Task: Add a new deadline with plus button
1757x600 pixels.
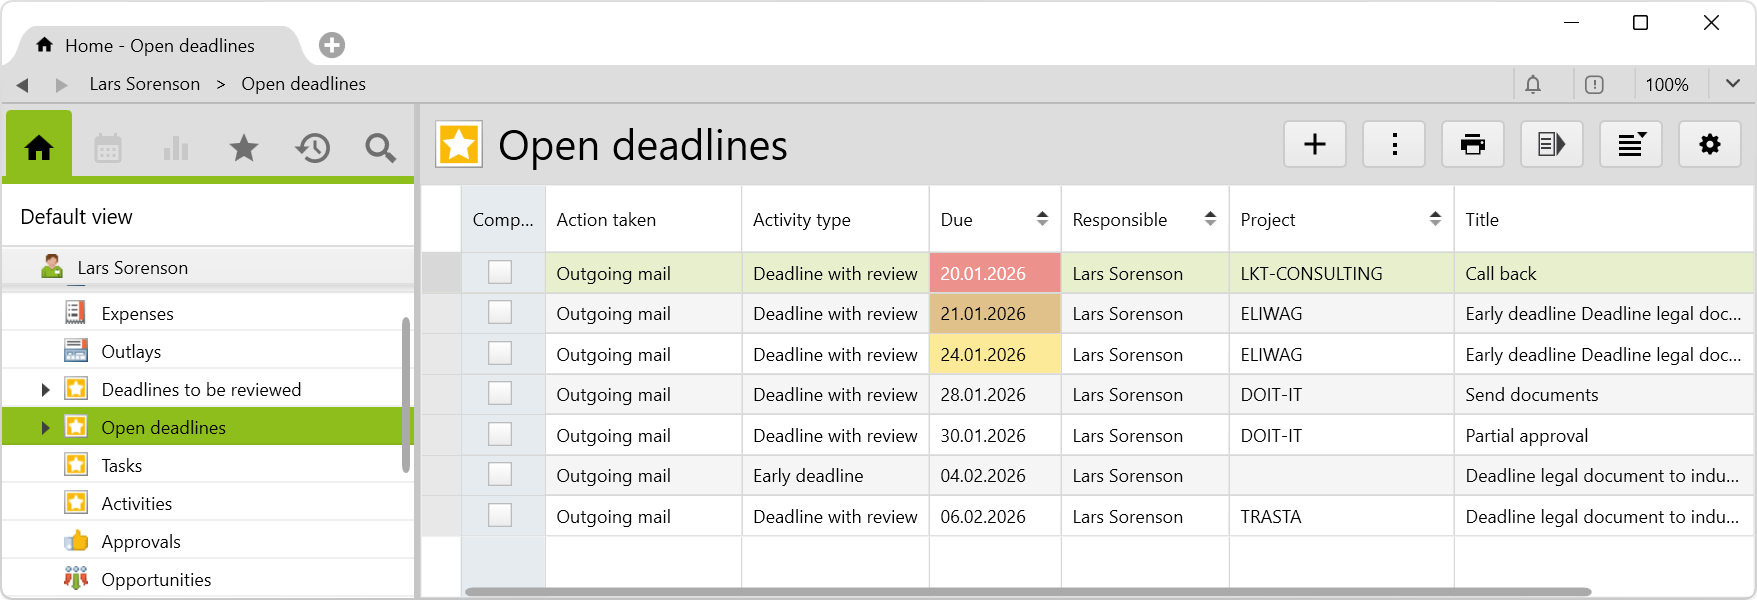Action: coord(1315,145)
